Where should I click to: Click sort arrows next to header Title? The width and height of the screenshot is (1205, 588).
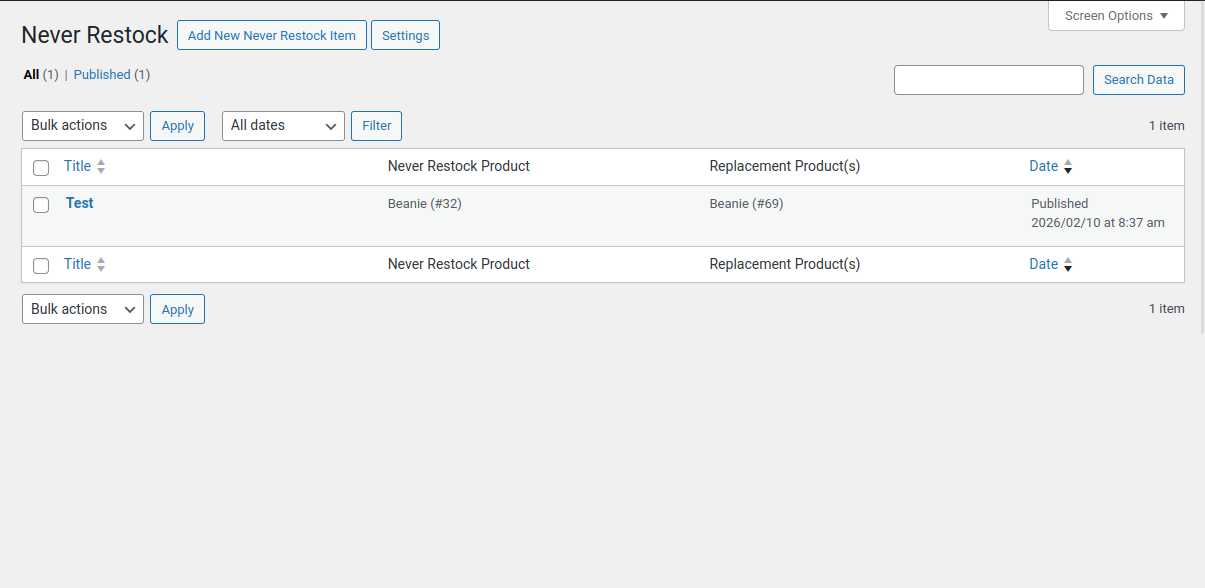(101, 167)
